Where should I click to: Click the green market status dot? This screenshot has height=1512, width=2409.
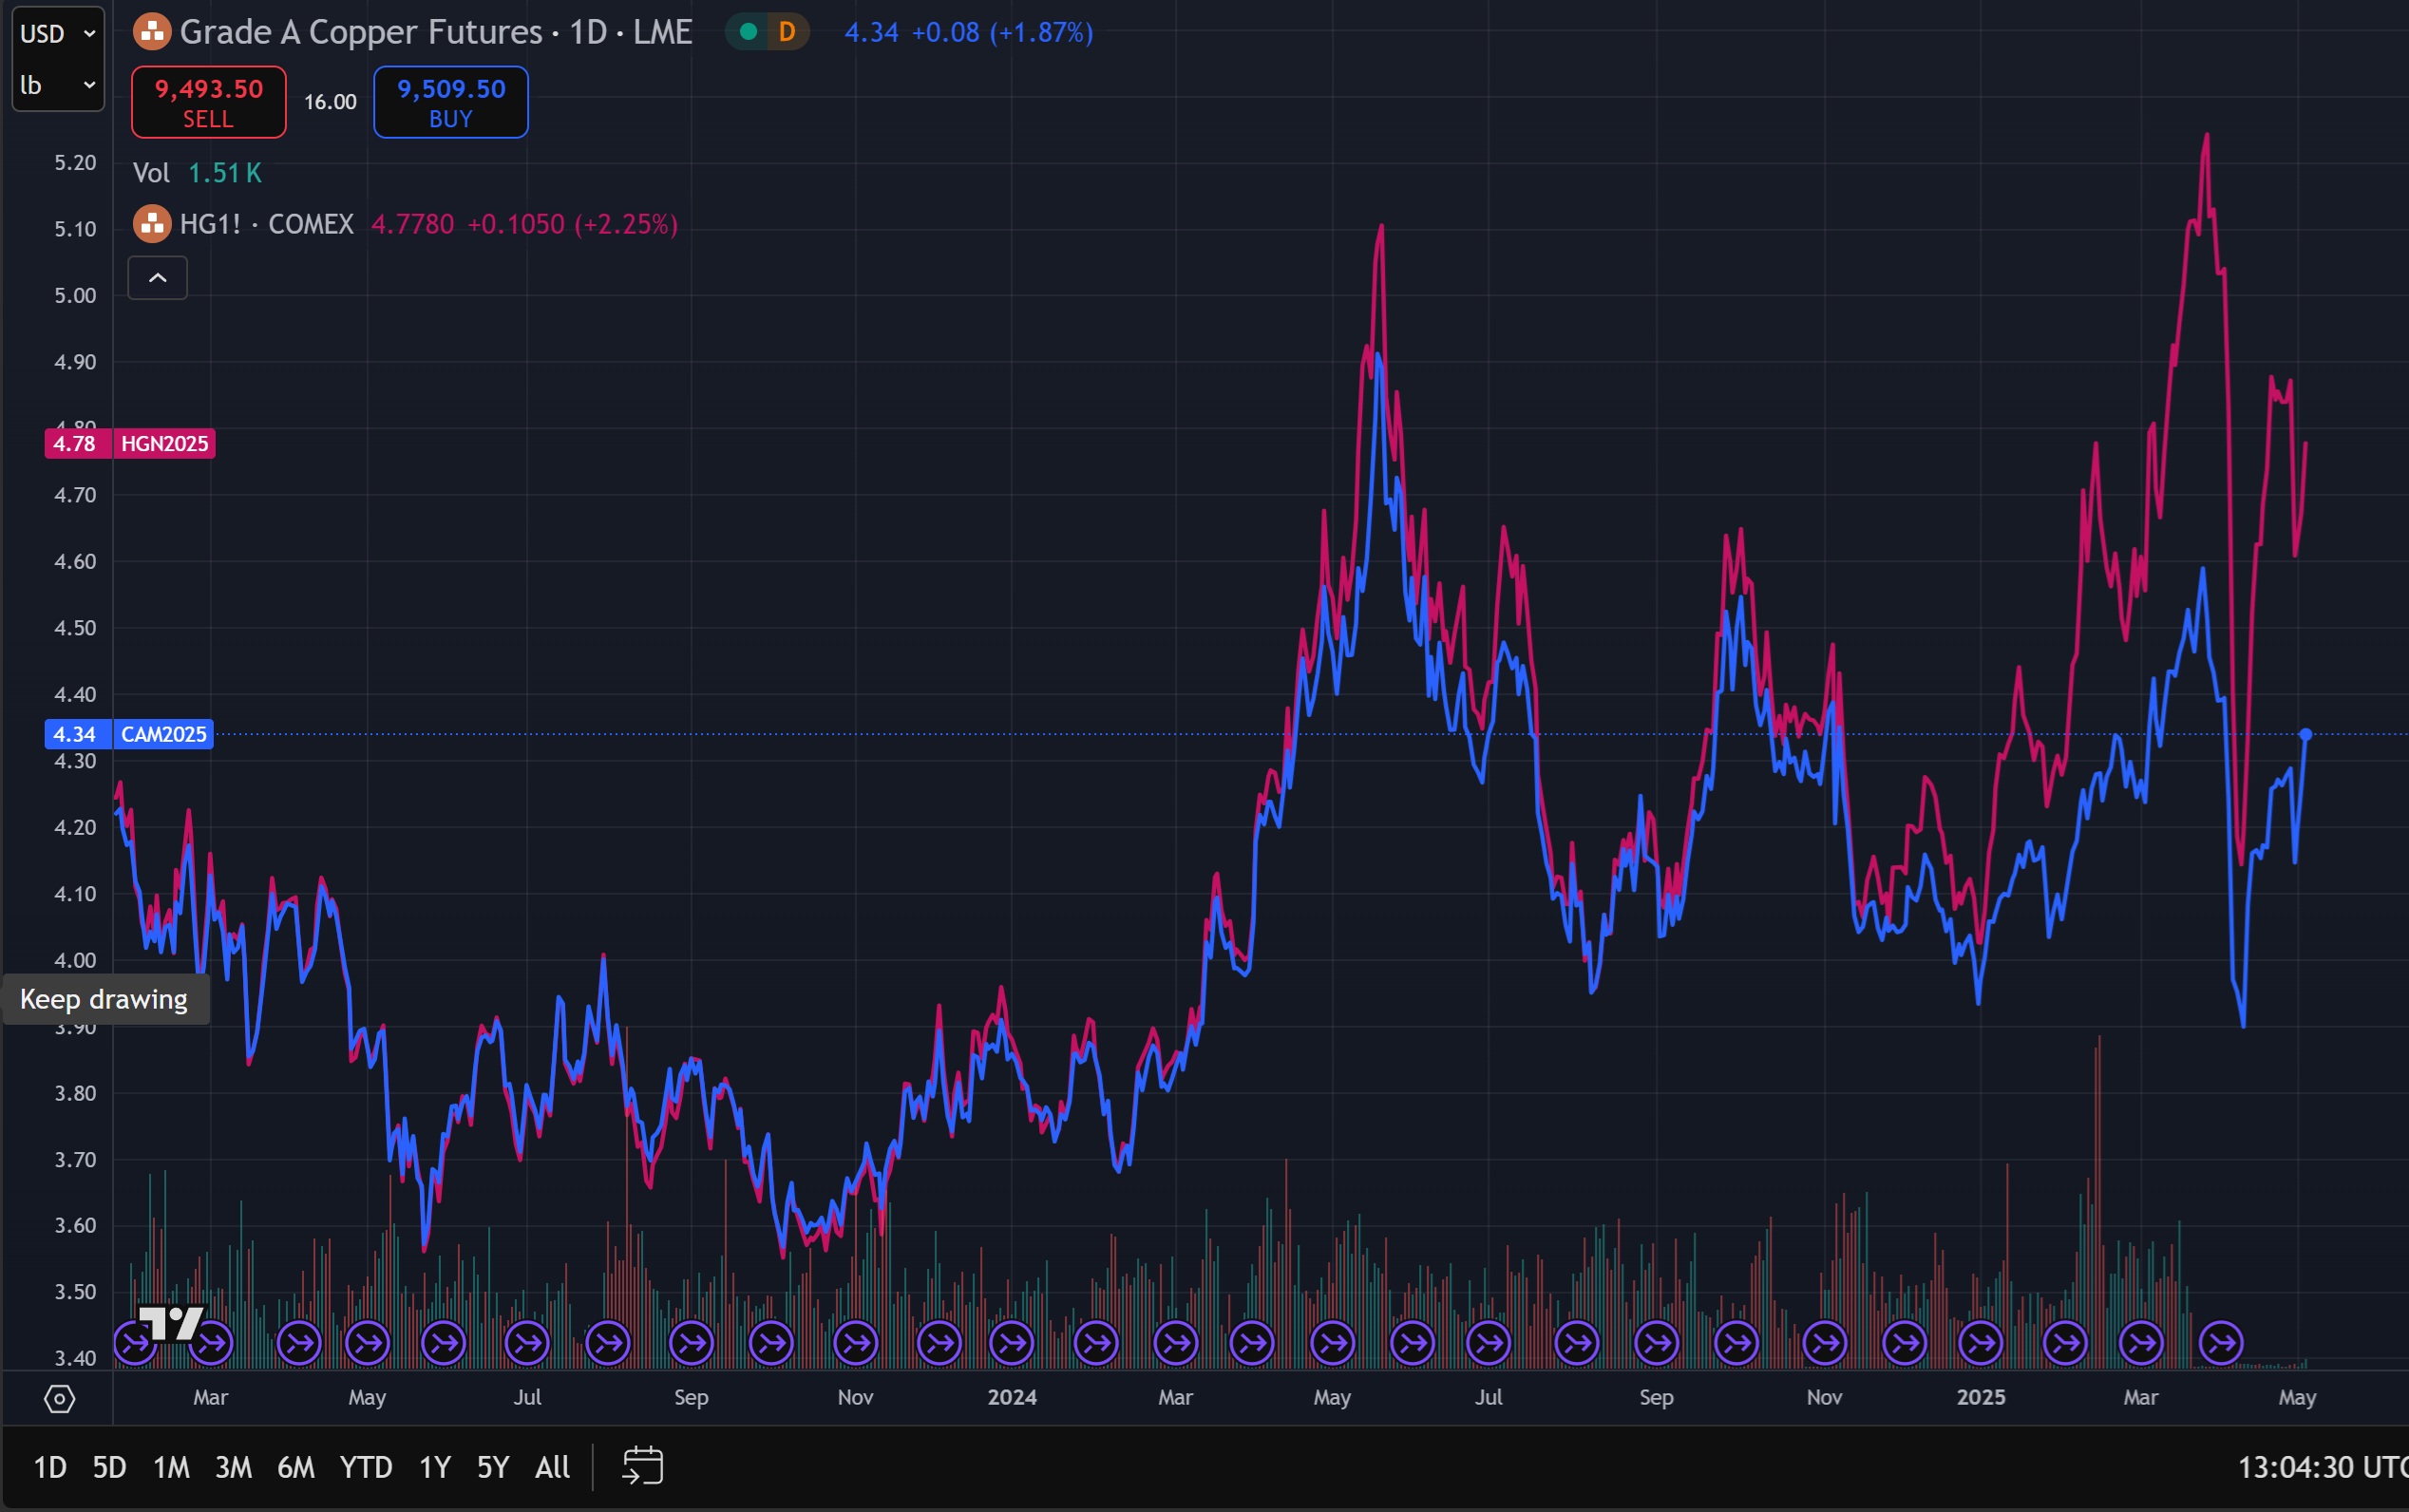point(748,32)
